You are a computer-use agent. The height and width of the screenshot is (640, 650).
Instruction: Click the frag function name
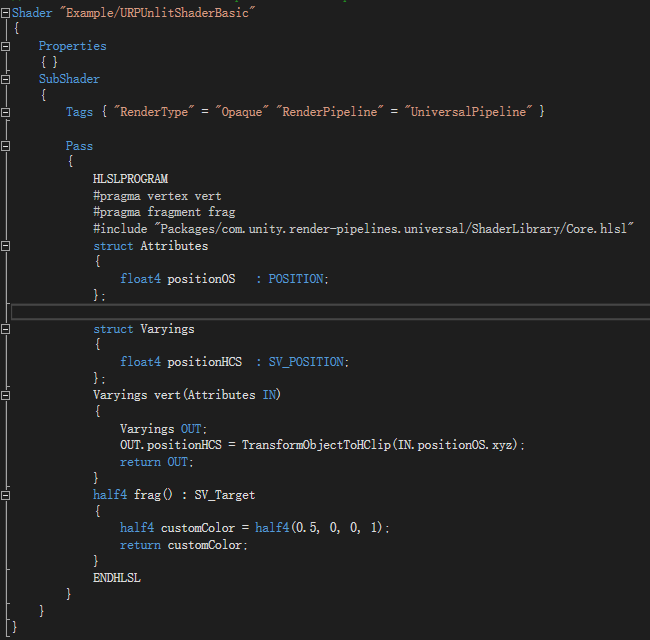[147, 495]
